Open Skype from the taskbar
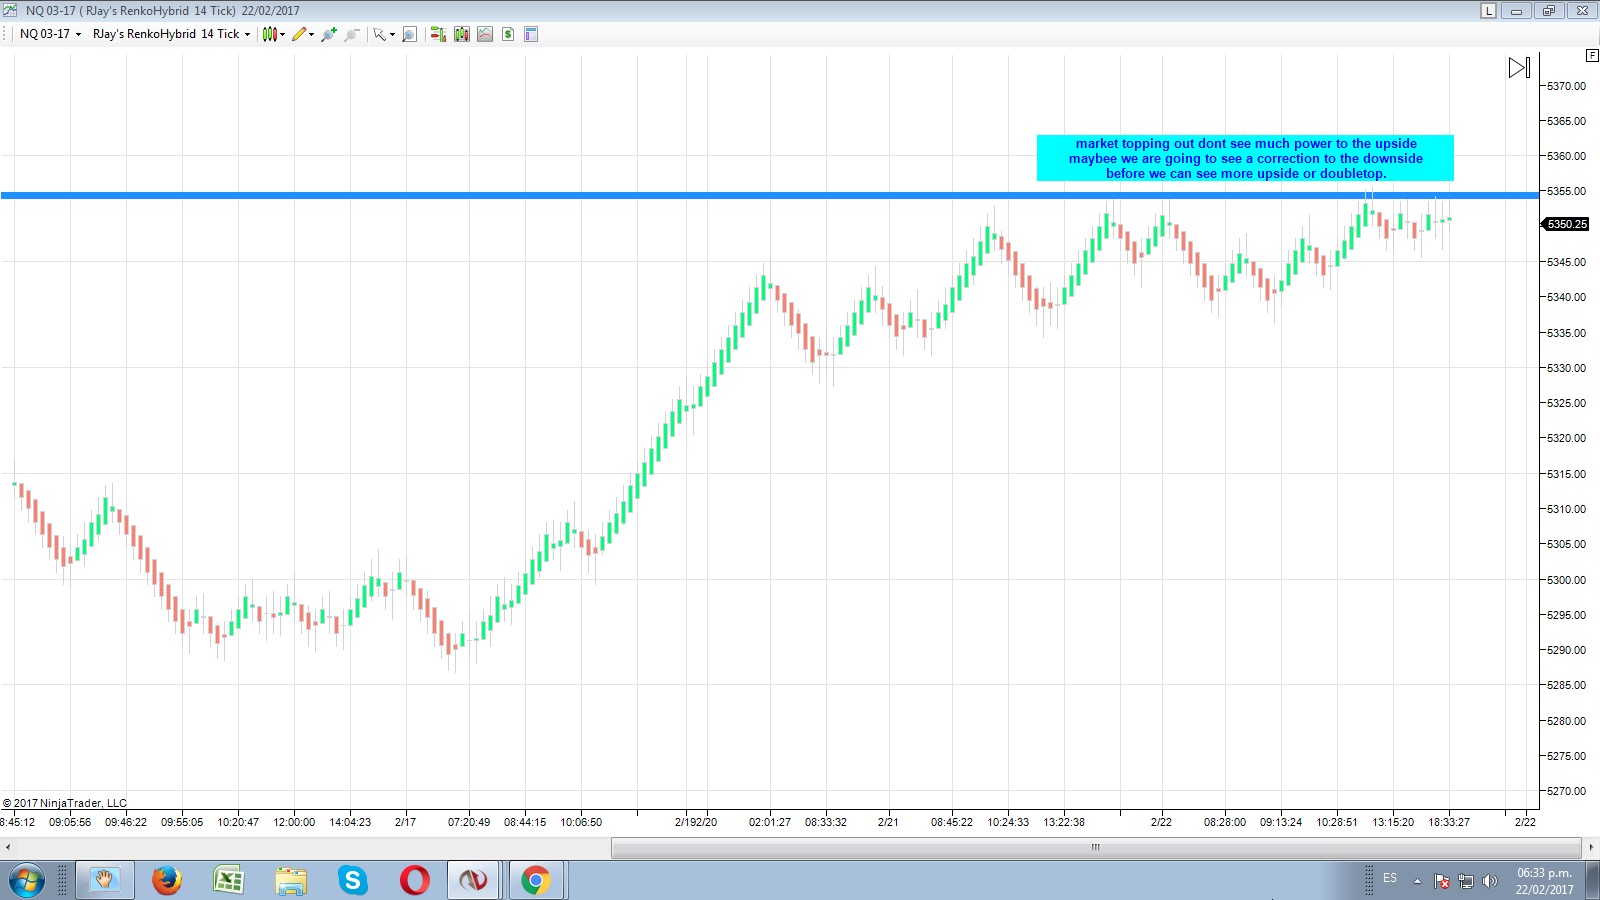 pos(353,881)
